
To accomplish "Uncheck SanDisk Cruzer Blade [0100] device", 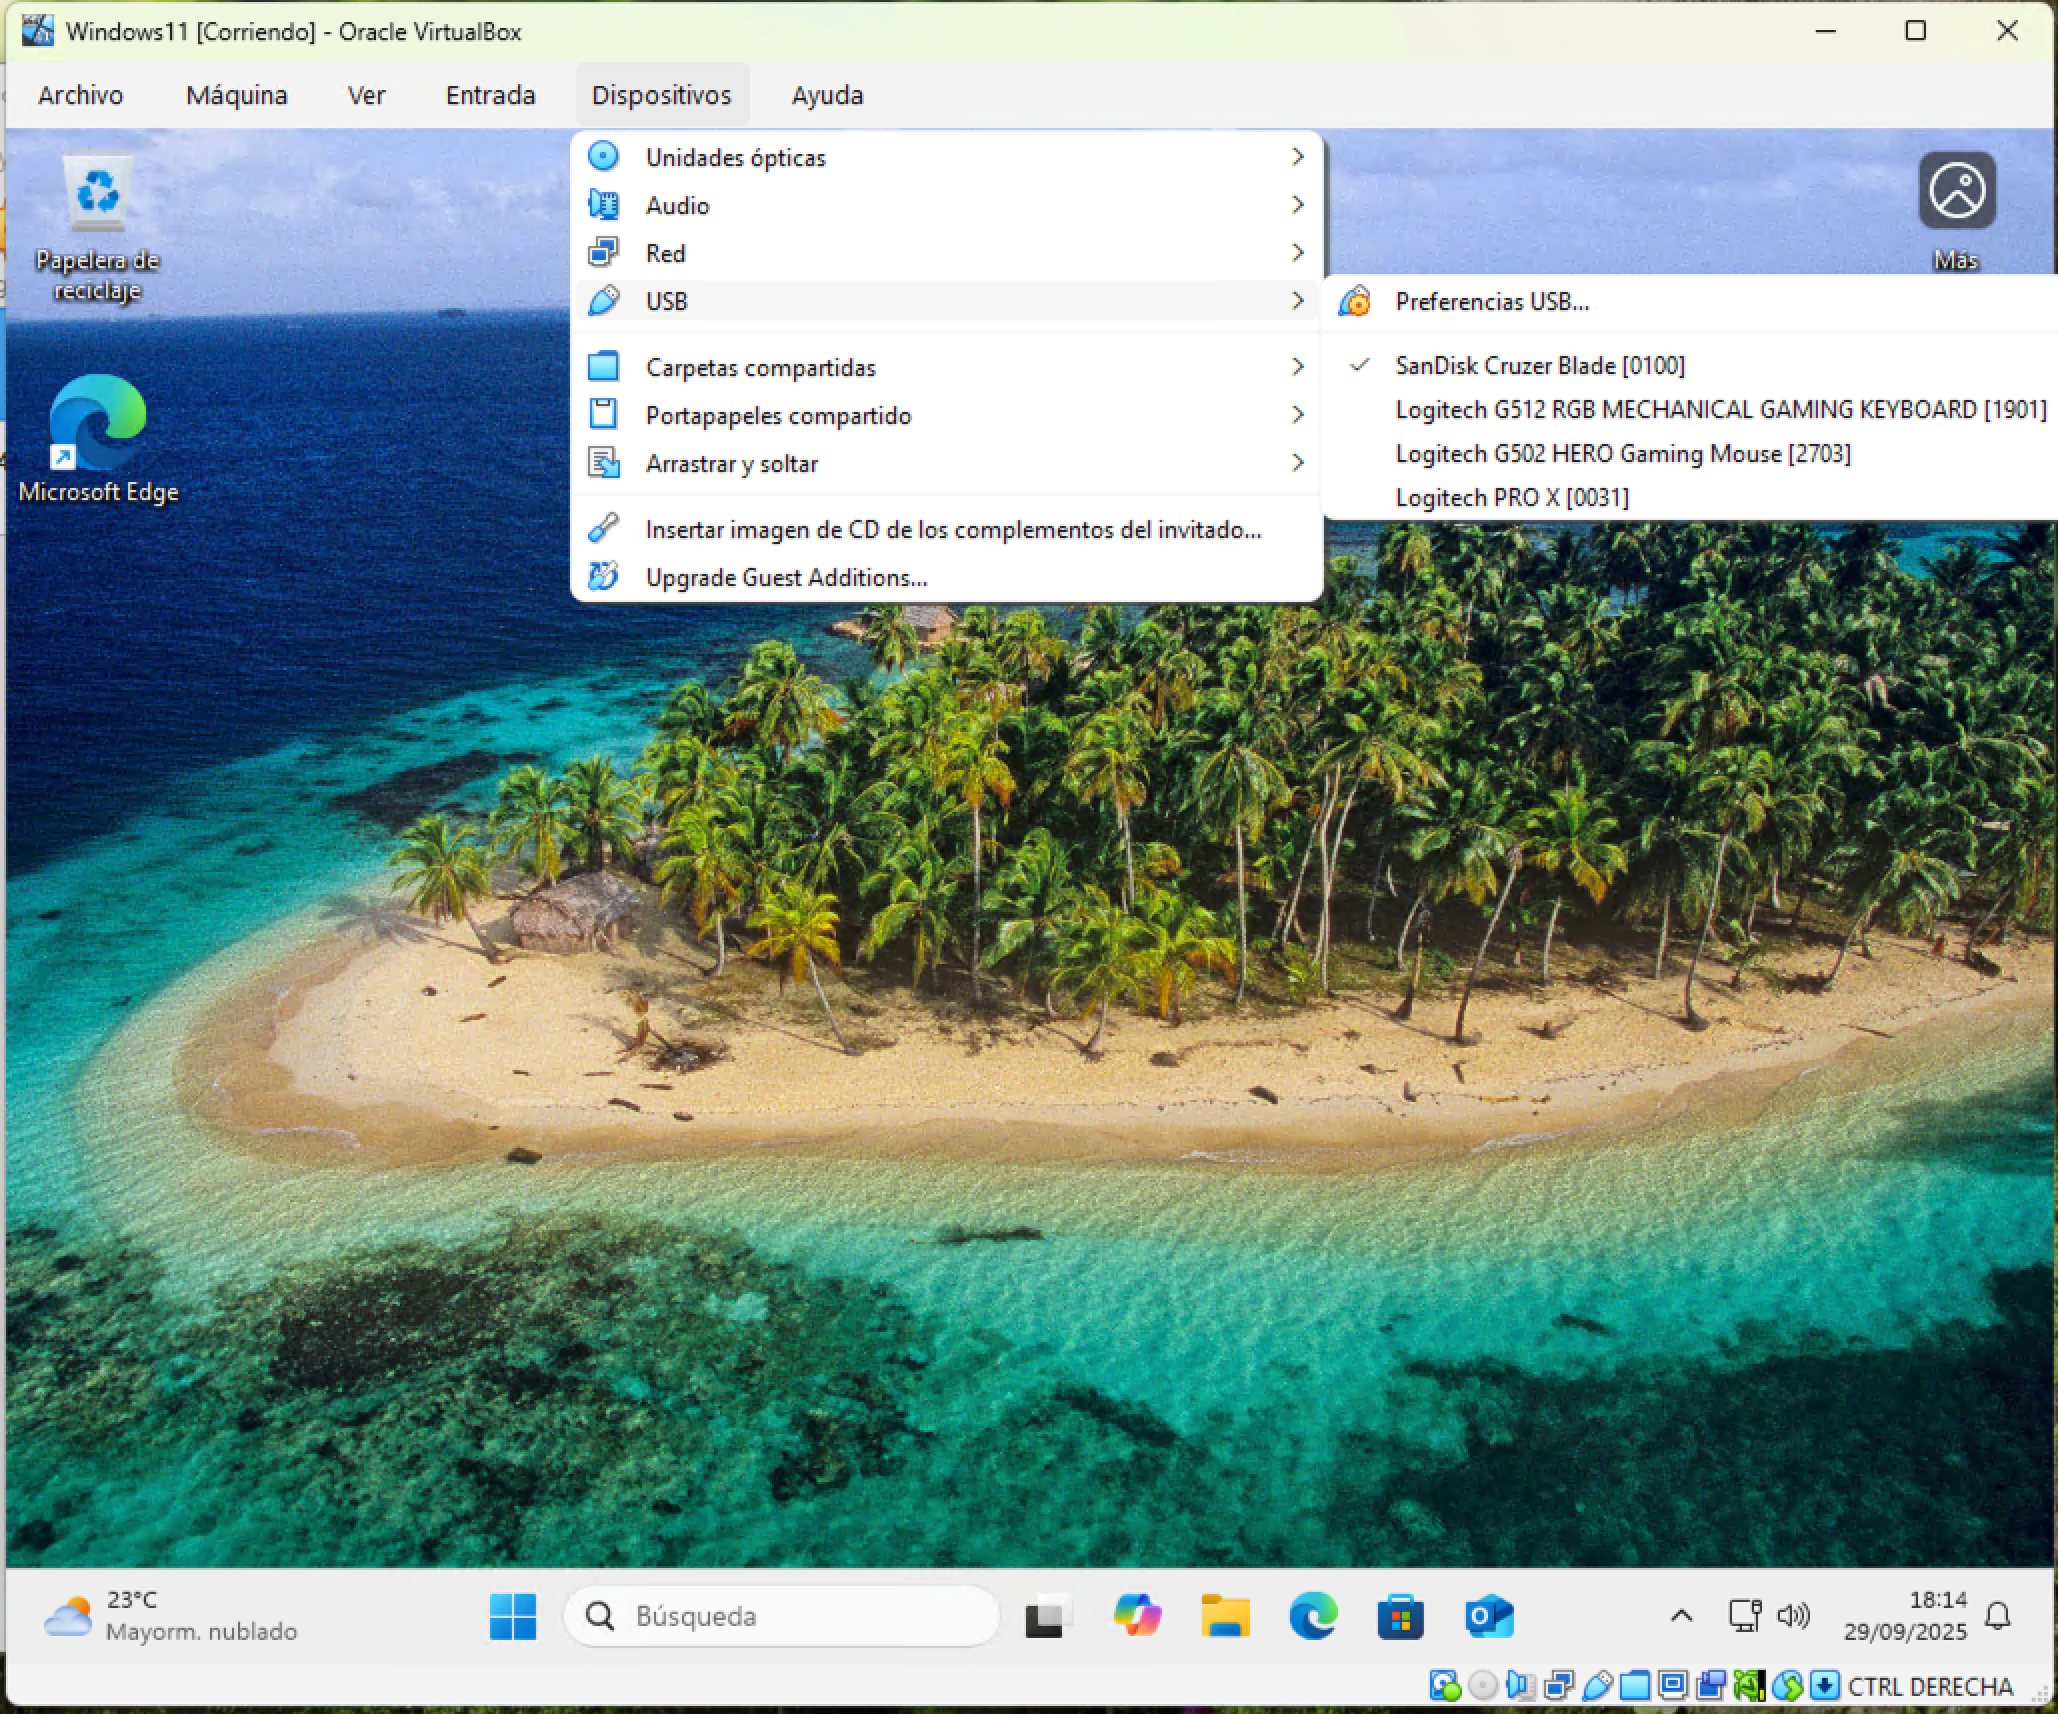I will pos(1690,365).
